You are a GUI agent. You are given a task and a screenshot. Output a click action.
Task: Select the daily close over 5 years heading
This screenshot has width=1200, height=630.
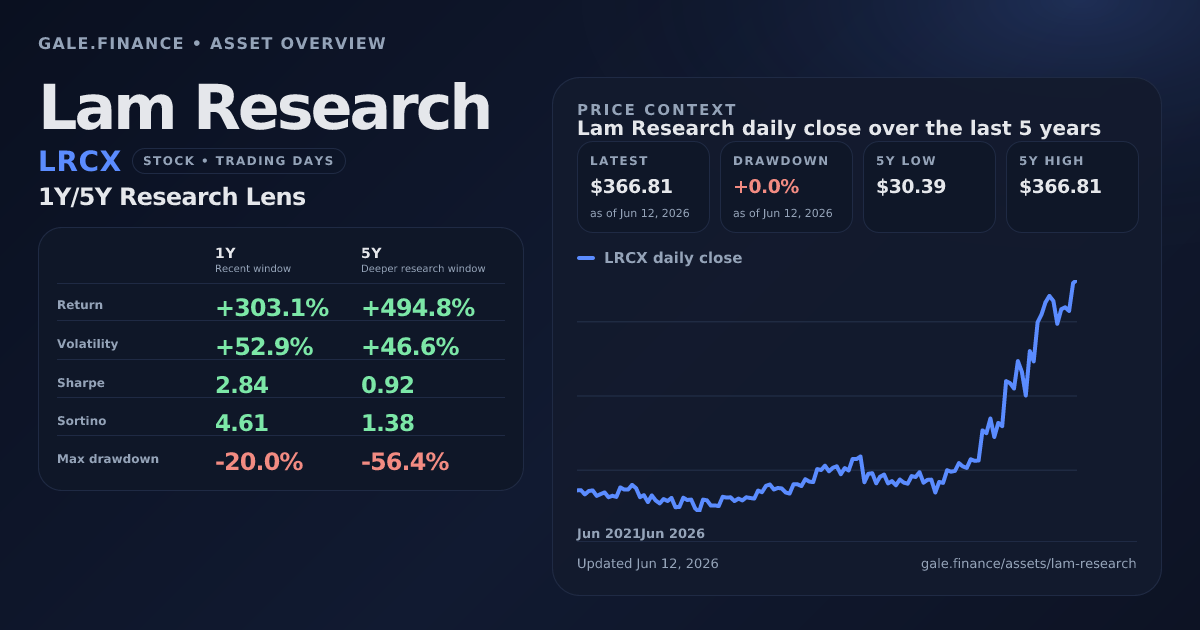tap(839, 129)
